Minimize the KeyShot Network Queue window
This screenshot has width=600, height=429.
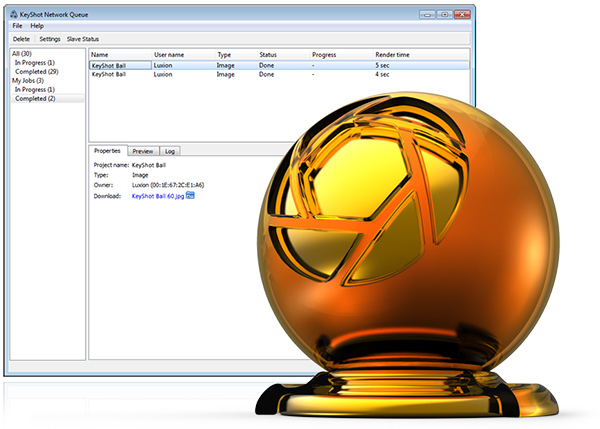click(427, 15)
